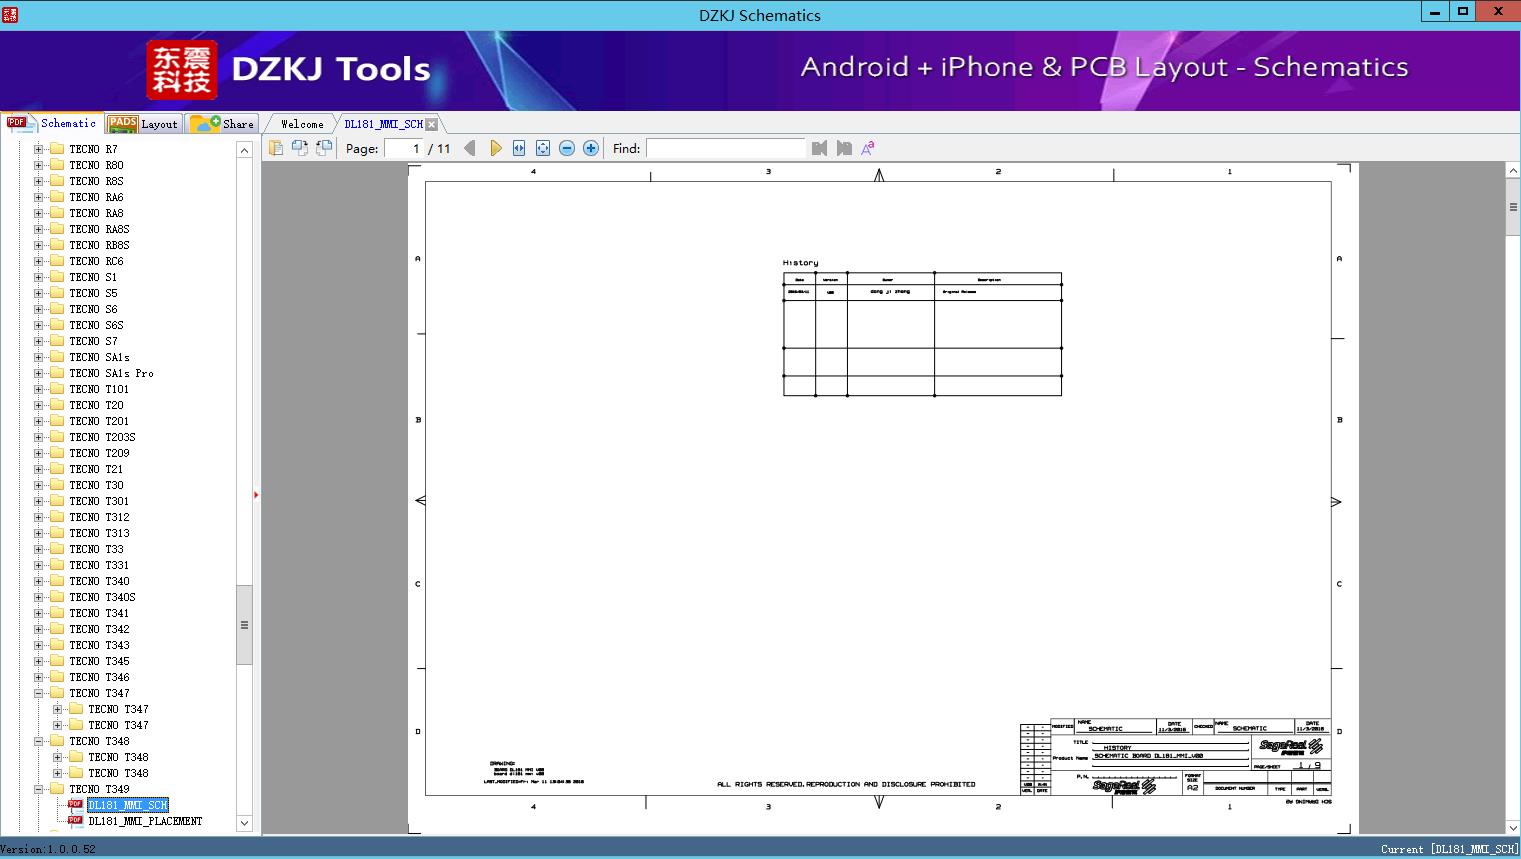Click the tree panel scroll up arrow
Screen dimensions: 1521x859
244,150
